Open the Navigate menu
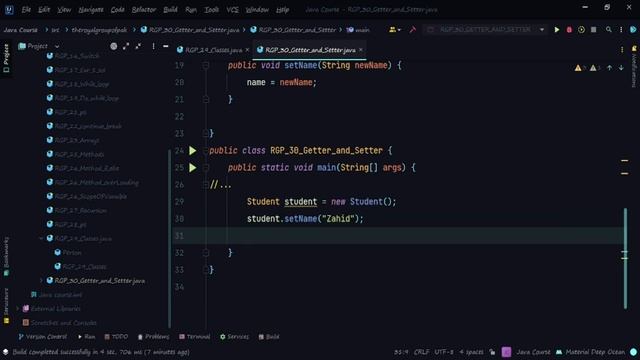Viewport: 640px width, 360px height. [91, 9]
